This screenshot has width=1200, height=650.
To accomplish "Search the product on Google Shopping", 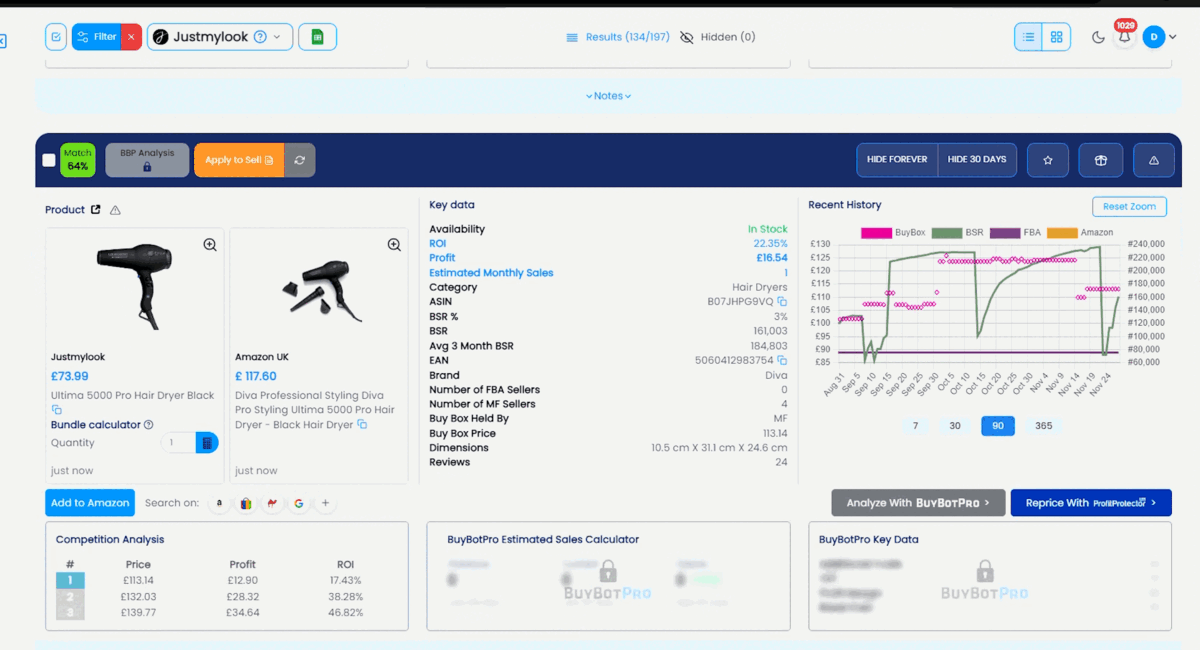I will (x=245, y=503).
